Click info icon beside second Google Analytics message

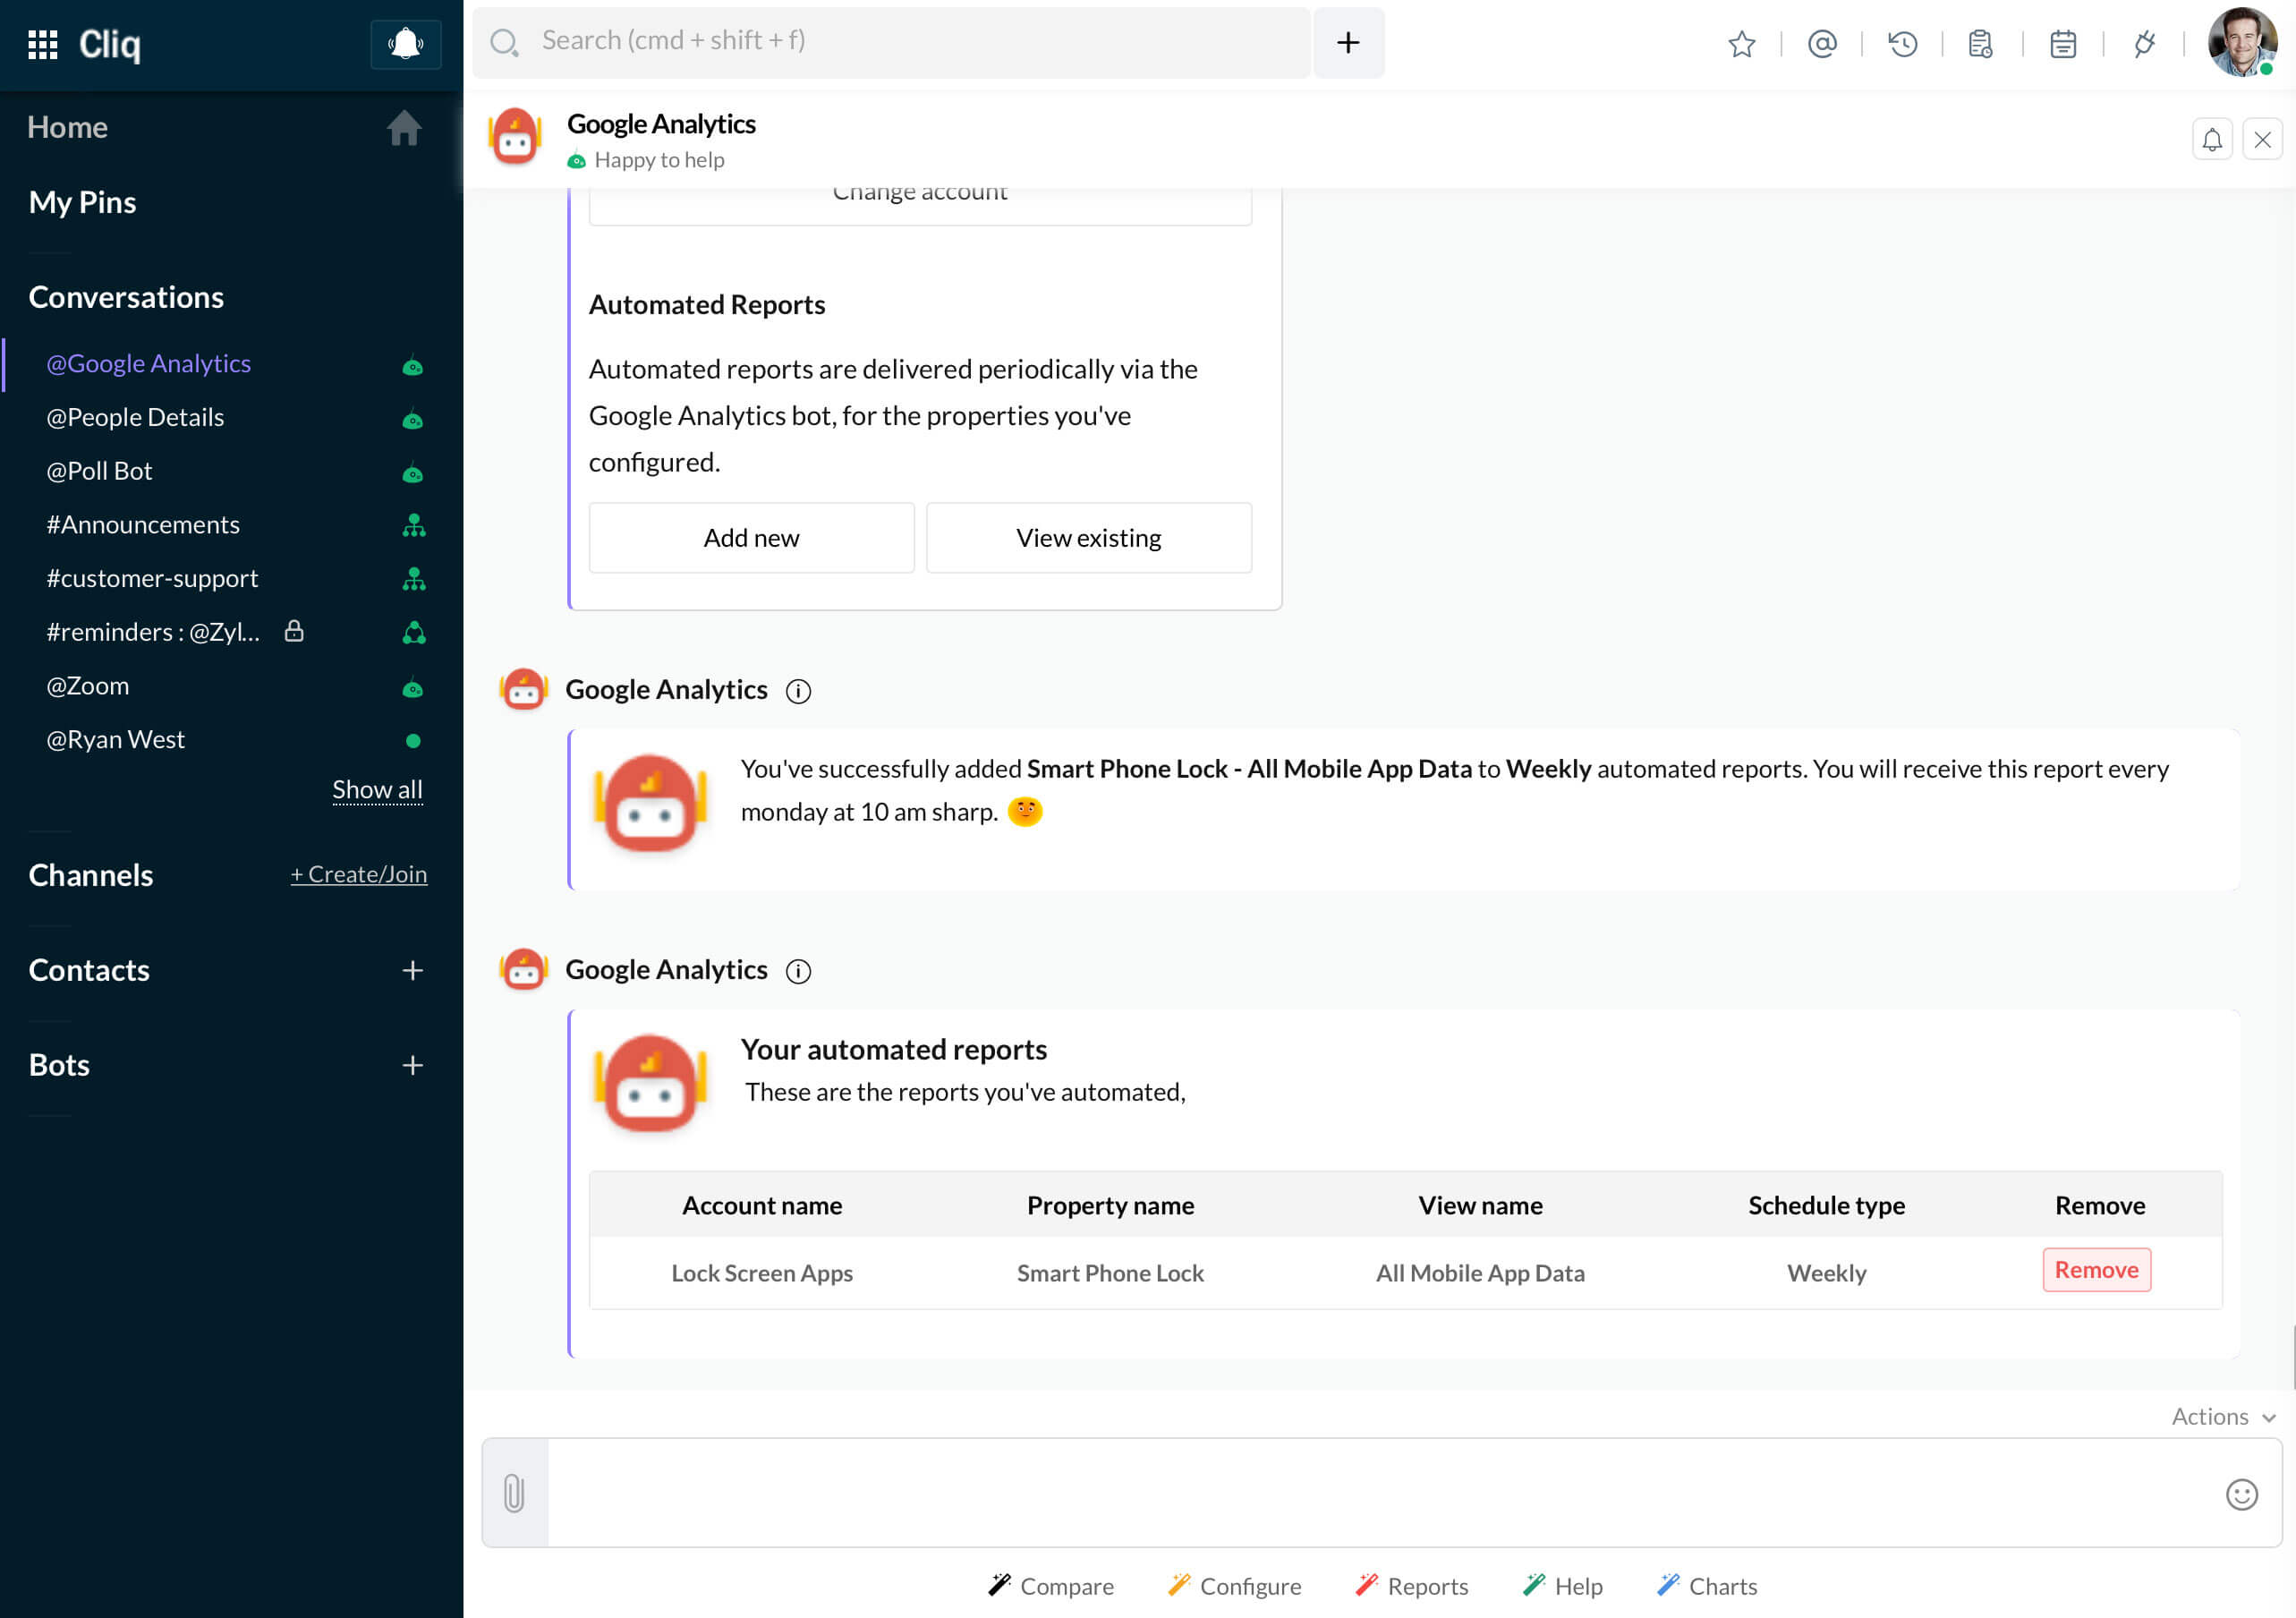pyautogui.click(x=798, y=971)
